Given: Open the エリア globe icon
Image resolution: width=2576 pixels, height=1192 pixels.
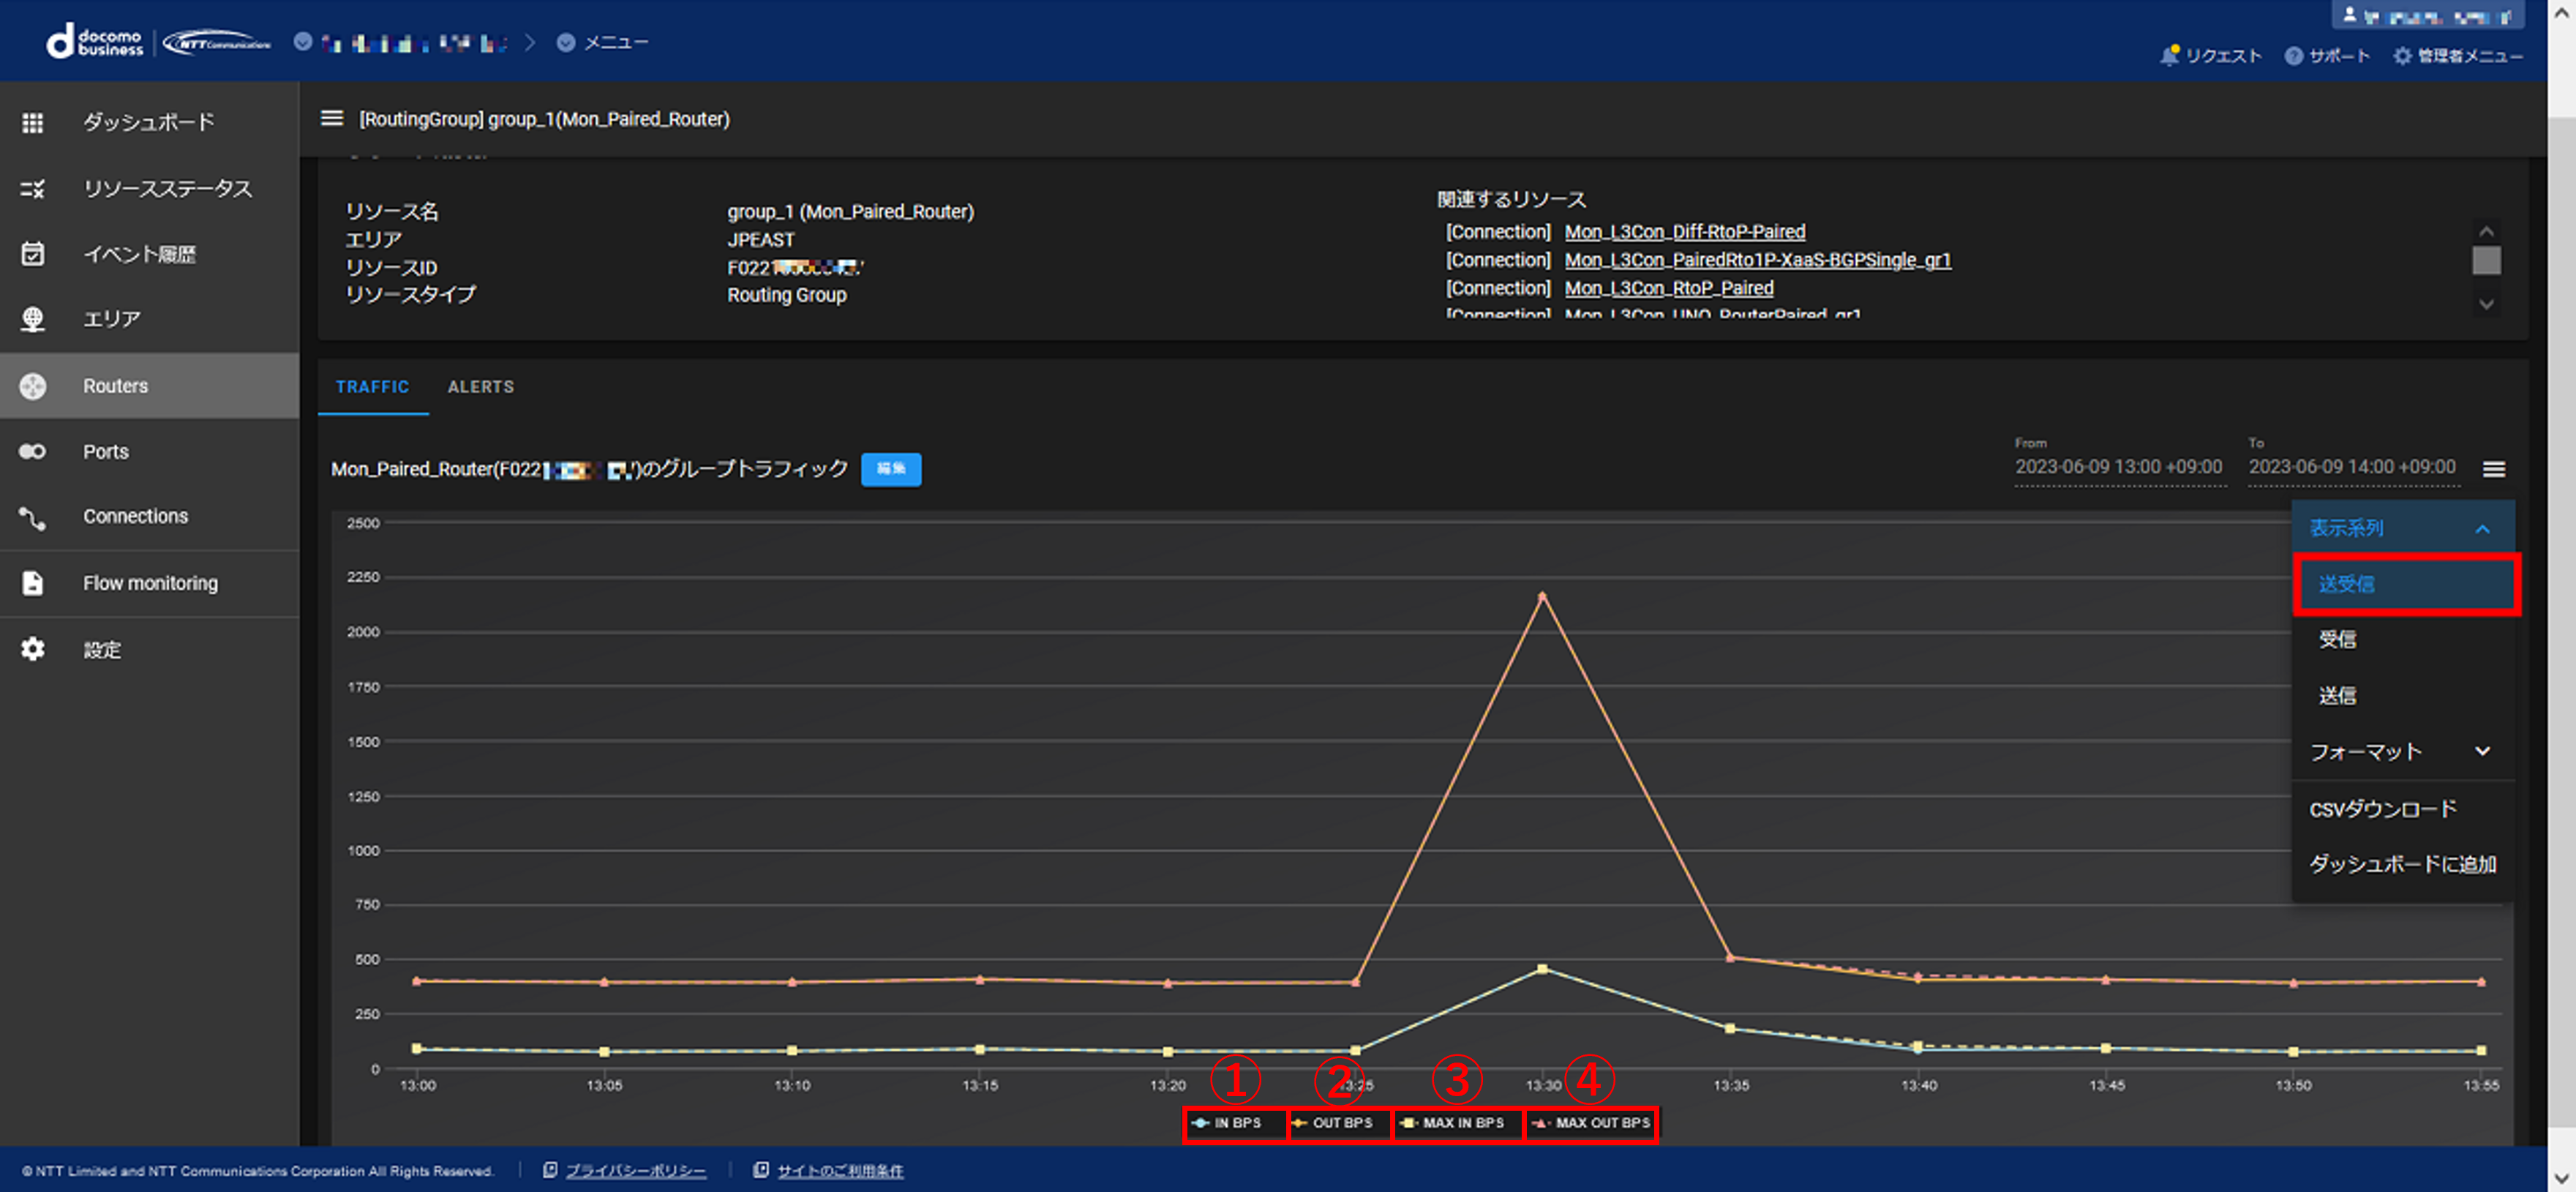Looking at the screenshot, I should (33, 319).
